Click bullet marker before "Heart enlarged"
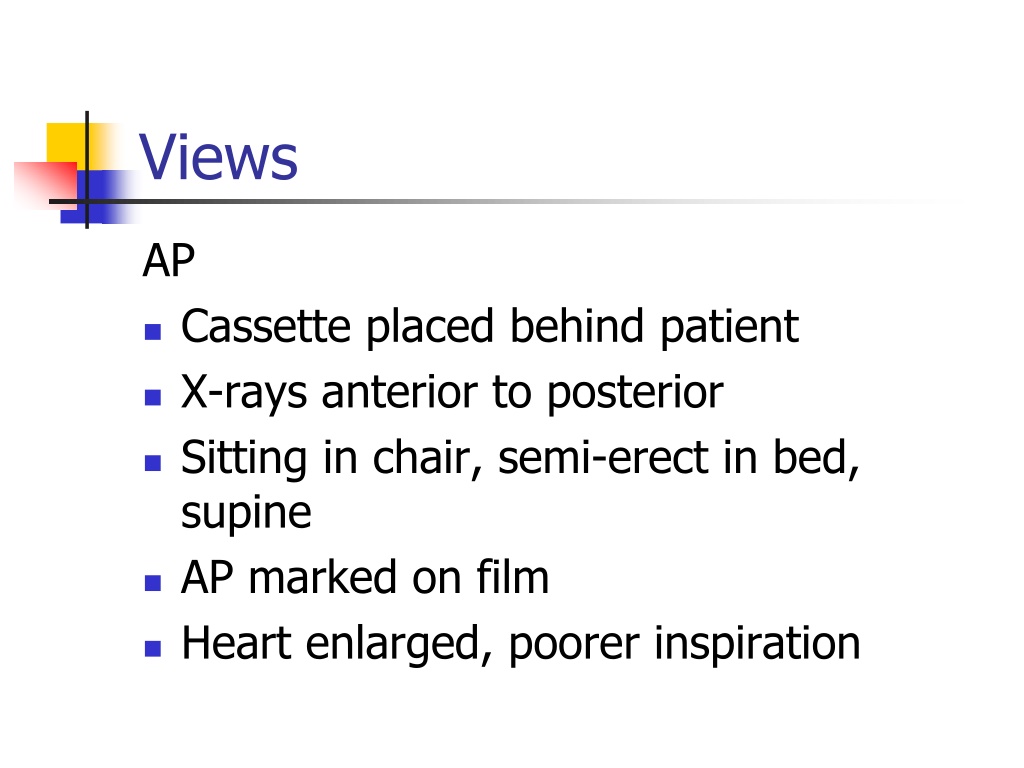Screen dimensions: 1024x768 click(x=153, y=648)
